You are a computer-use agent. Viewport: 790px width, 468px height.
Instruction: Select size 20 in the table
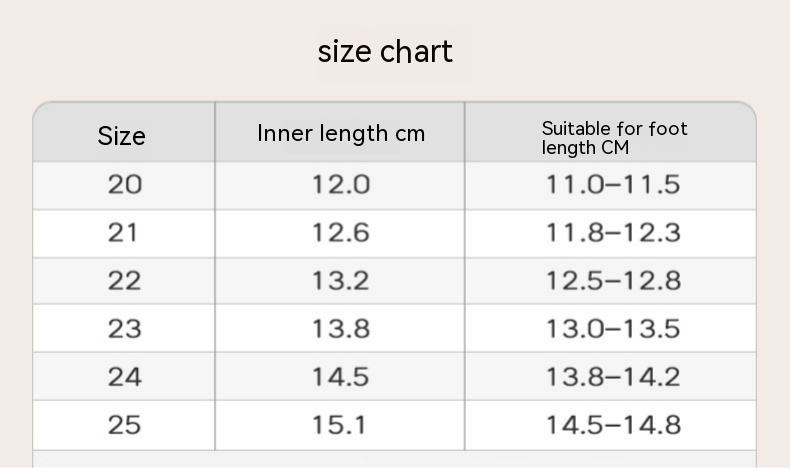pyautogui.click(x=125, y=185)
